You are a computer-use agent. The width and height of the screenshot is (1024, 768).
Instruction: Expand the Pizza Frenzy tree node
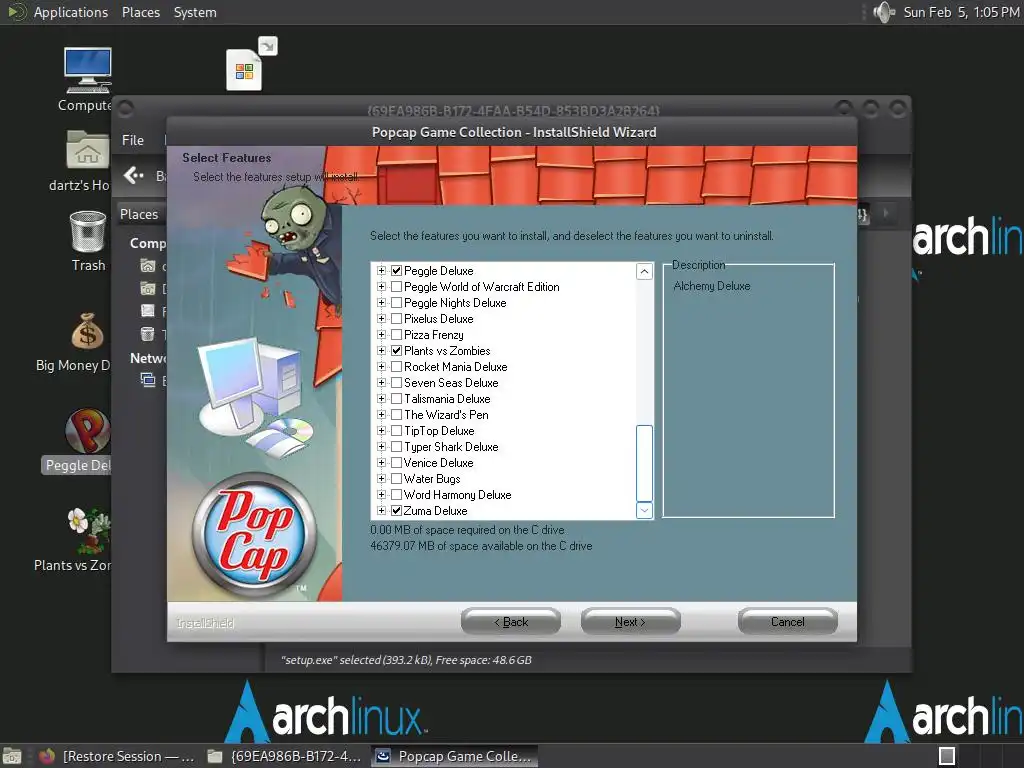pos(381,334)
